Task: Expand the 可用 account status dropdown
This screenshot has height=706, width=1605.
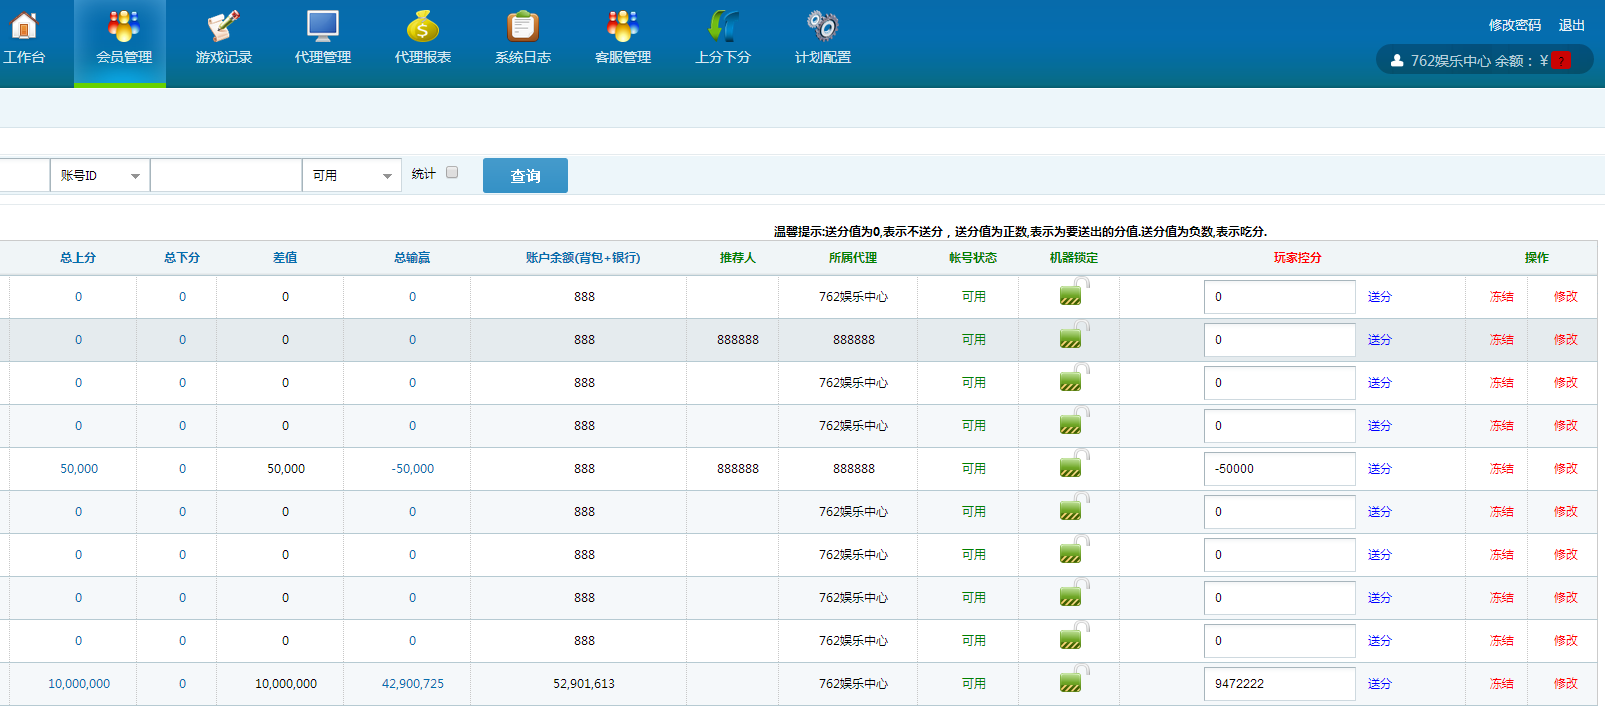Action: point(351,176)
